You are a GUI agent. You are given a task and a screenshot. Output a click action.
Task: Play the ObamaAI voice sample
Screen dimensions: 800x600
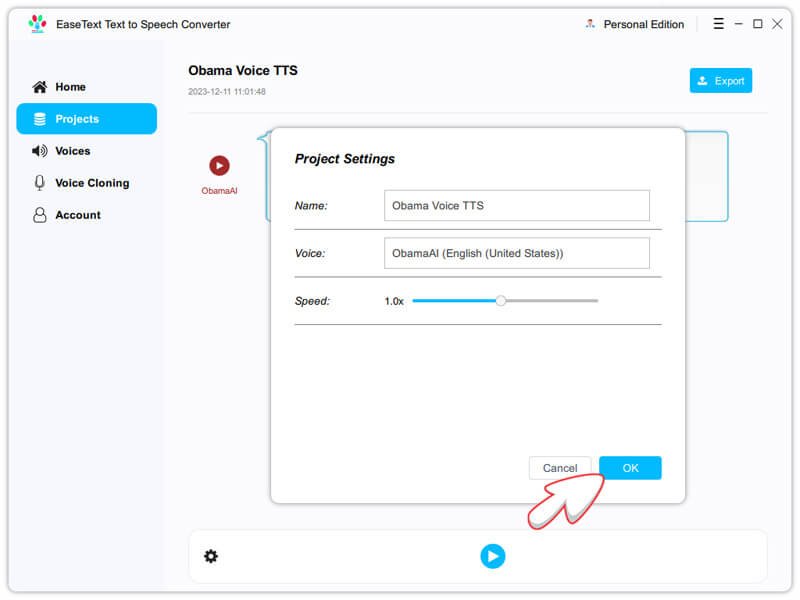[x=219, y=166]
